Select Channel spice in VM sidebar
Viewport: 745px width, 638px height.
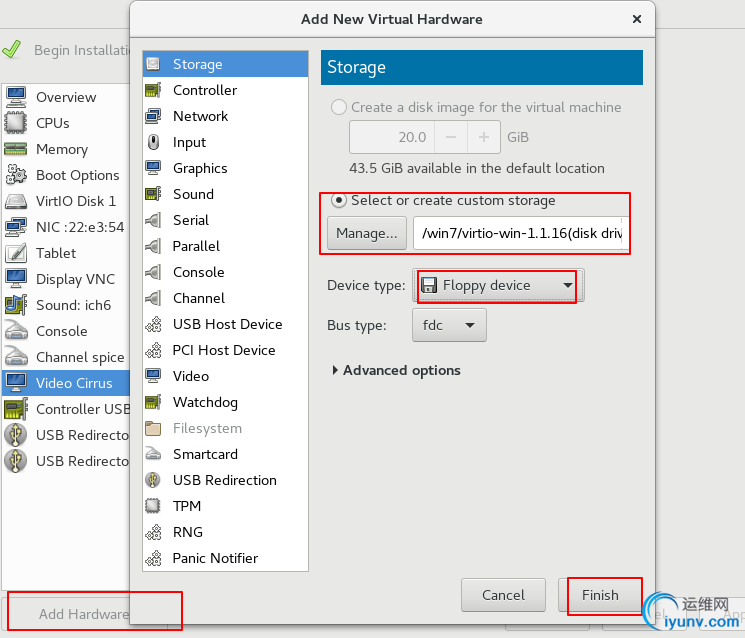(66, 357)
